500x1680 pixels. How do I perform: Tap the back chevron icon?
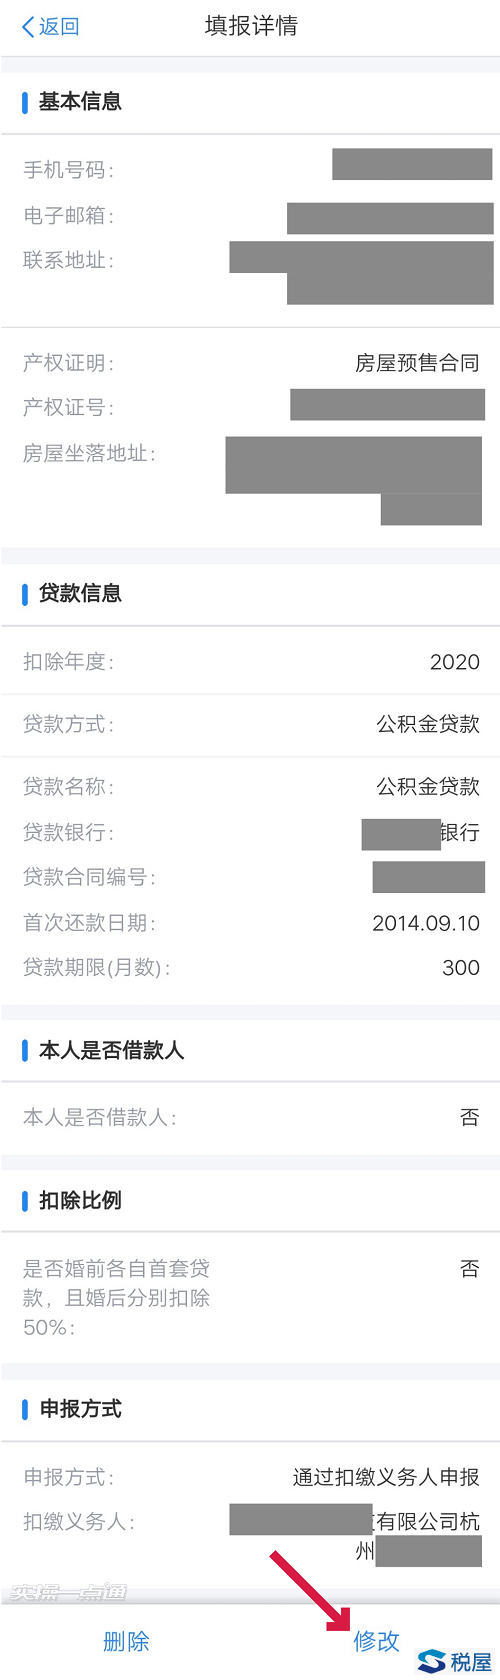pyautogui.click(x=28, y=26)
